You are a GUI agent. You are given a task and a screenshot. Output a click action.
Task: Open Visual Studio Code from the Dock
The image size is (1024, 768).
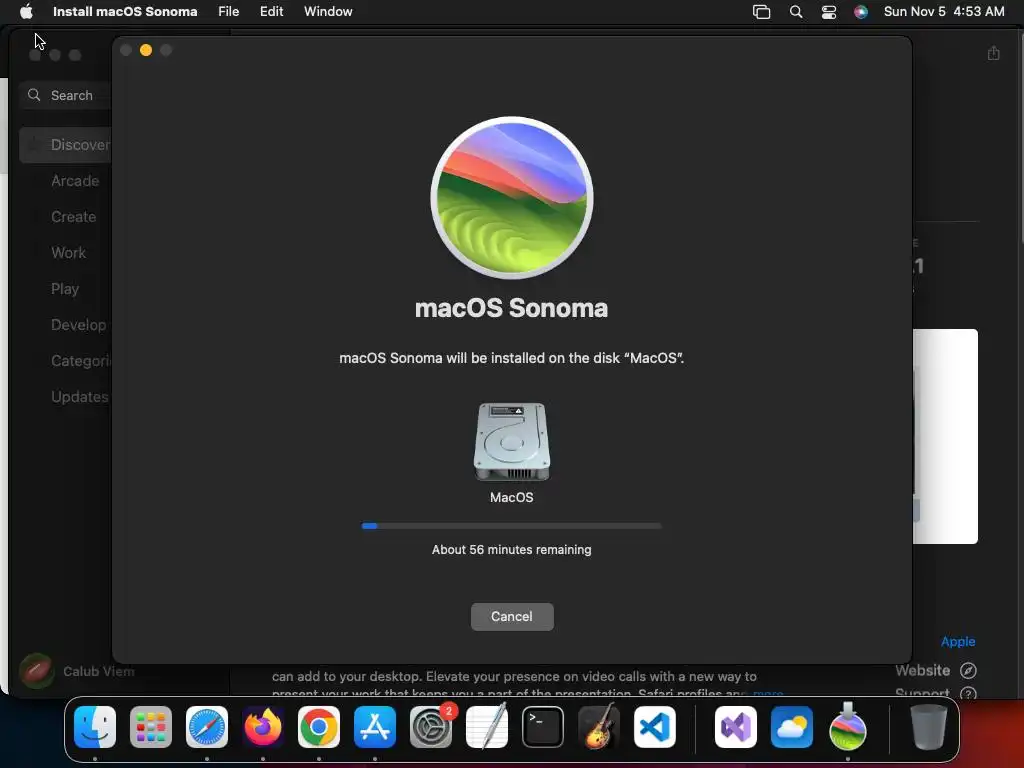[x=655, y=727]
